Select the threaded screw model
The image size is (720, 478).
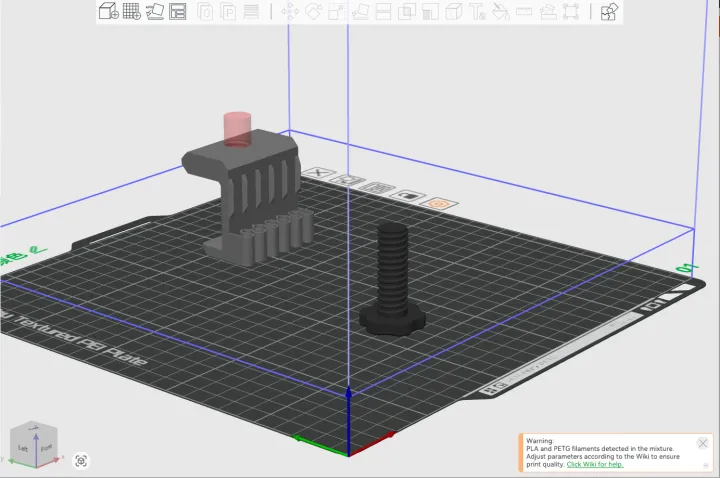click(x=392, y=280)
